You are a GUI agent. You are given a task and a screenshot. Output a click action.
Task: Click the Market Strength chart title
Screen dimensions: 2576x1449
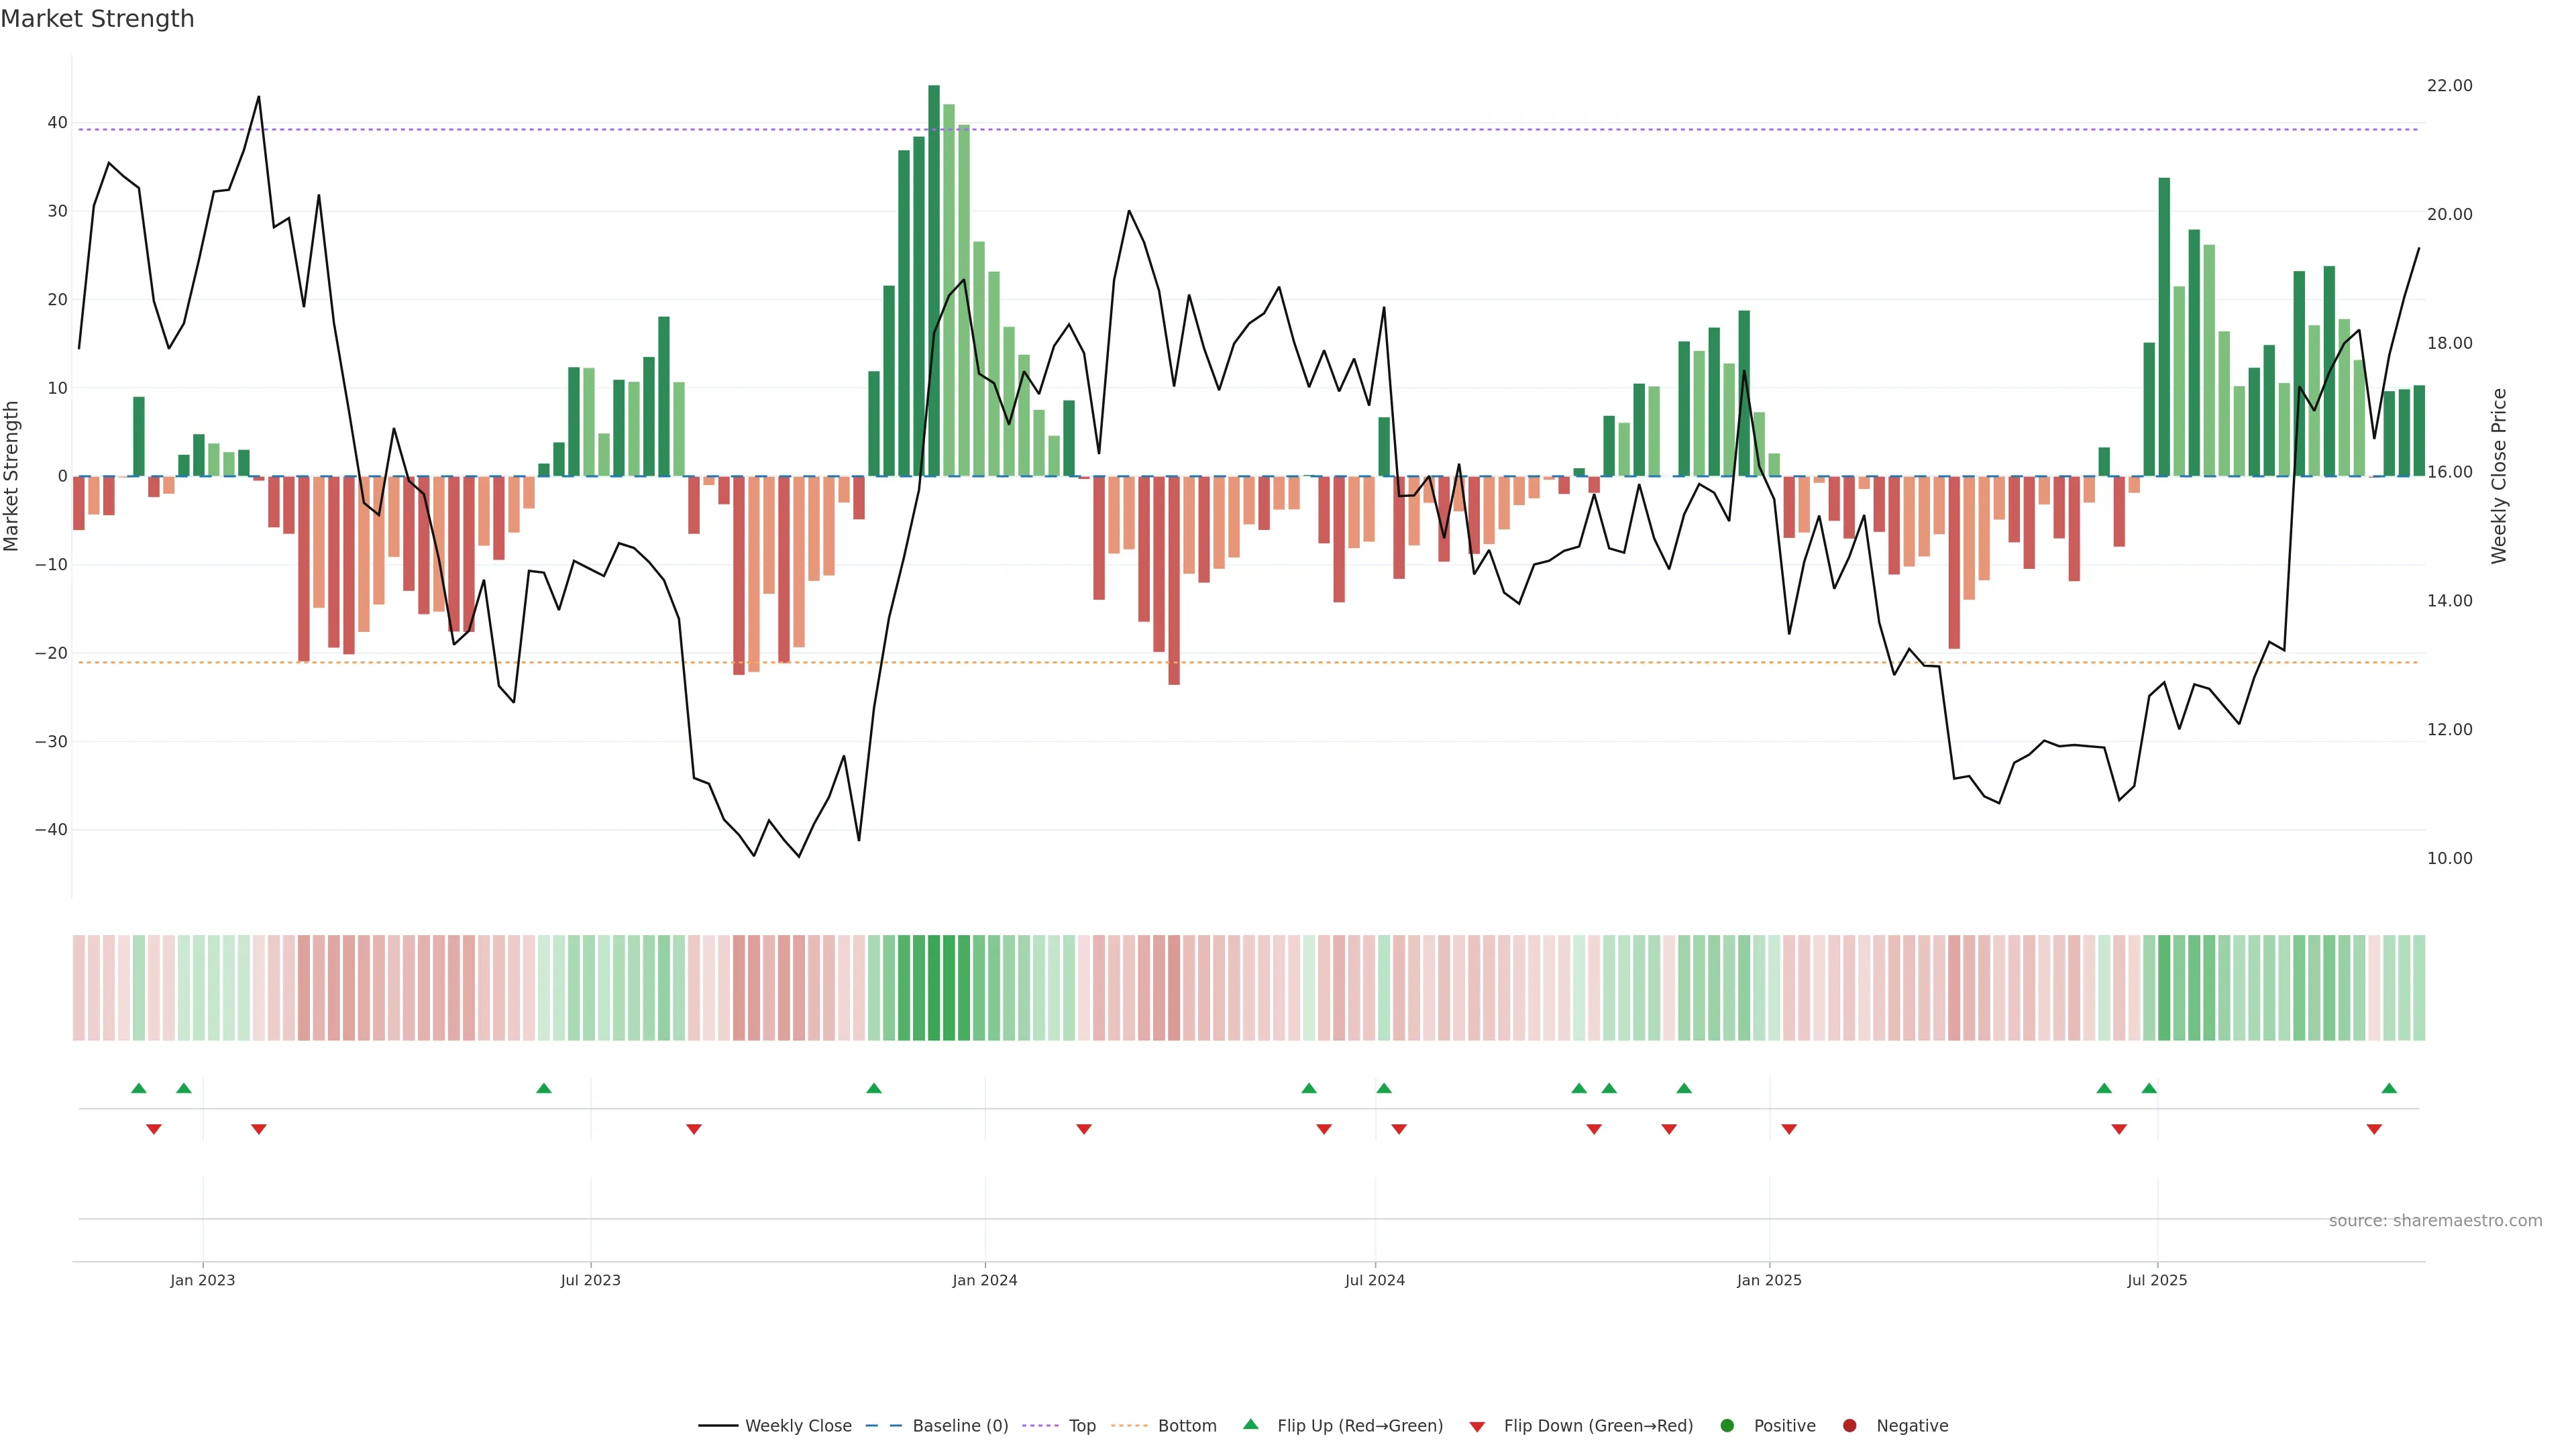tap(97, 18)
